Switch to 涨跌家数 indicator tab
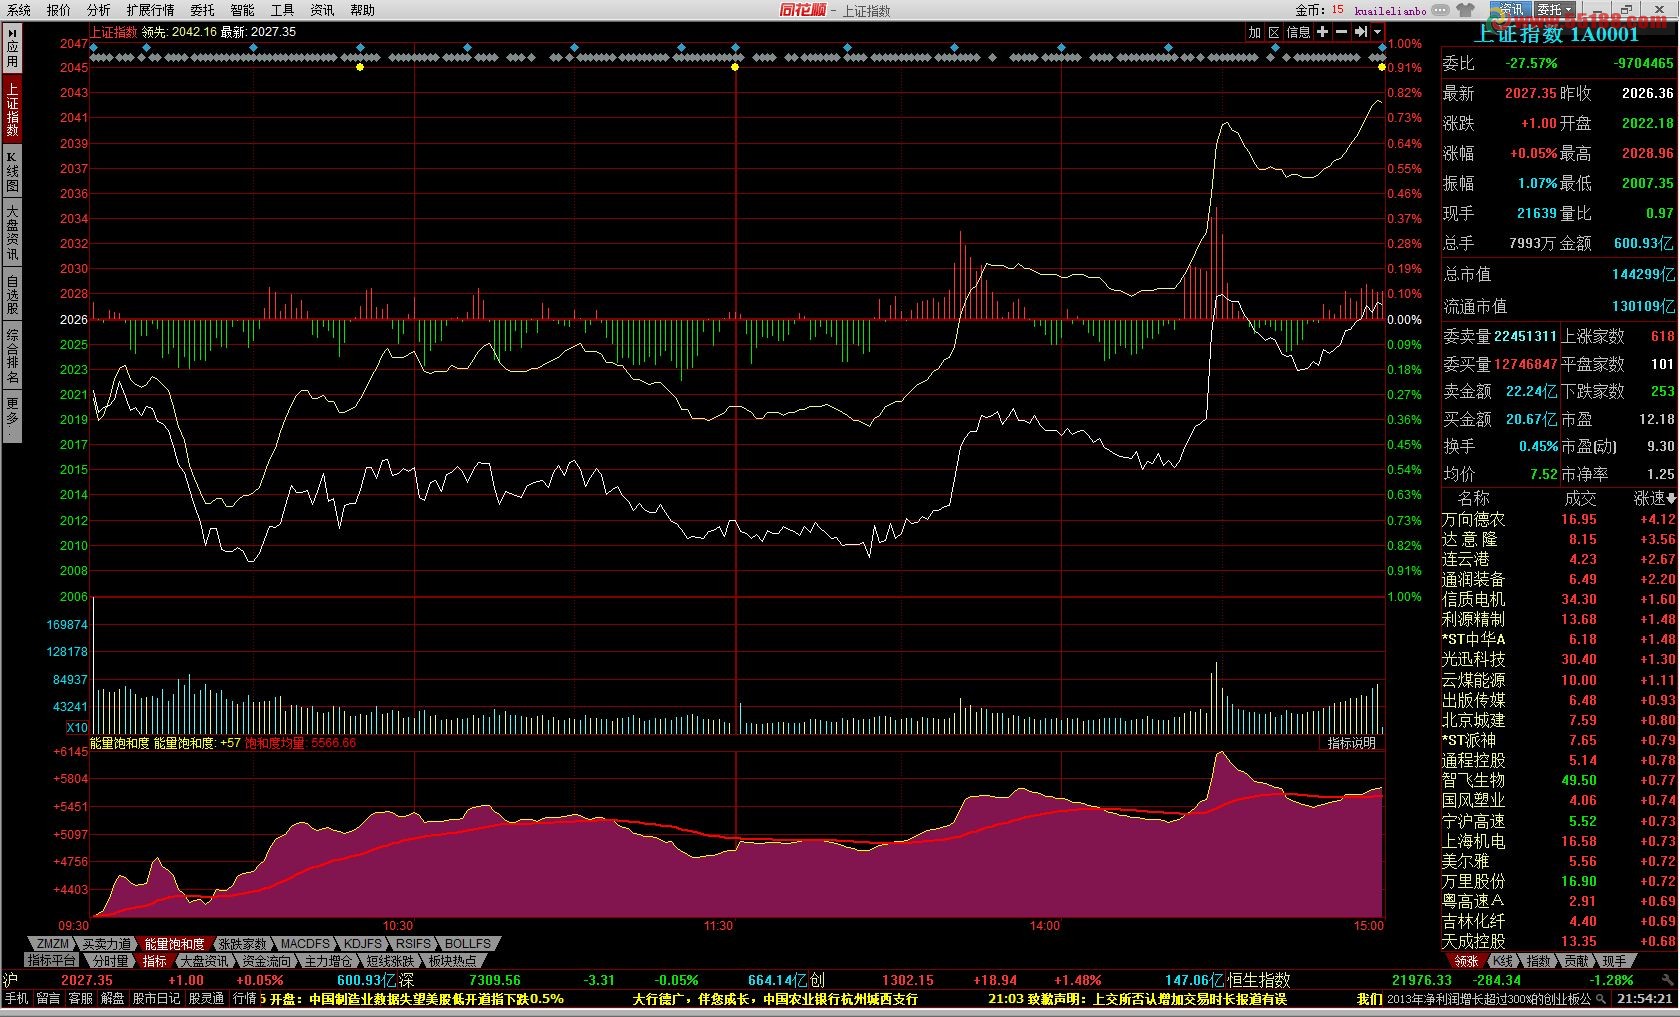The height and width of the screenshot is (1017, 1680). 241,944
